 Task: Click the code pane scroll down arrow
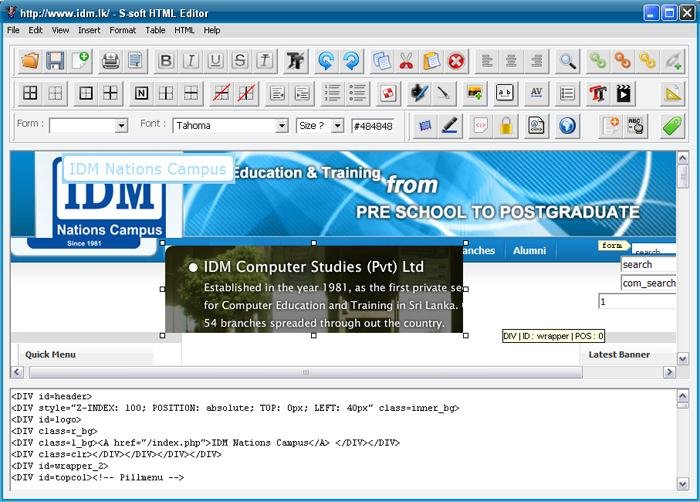click(x=683, y=484)
